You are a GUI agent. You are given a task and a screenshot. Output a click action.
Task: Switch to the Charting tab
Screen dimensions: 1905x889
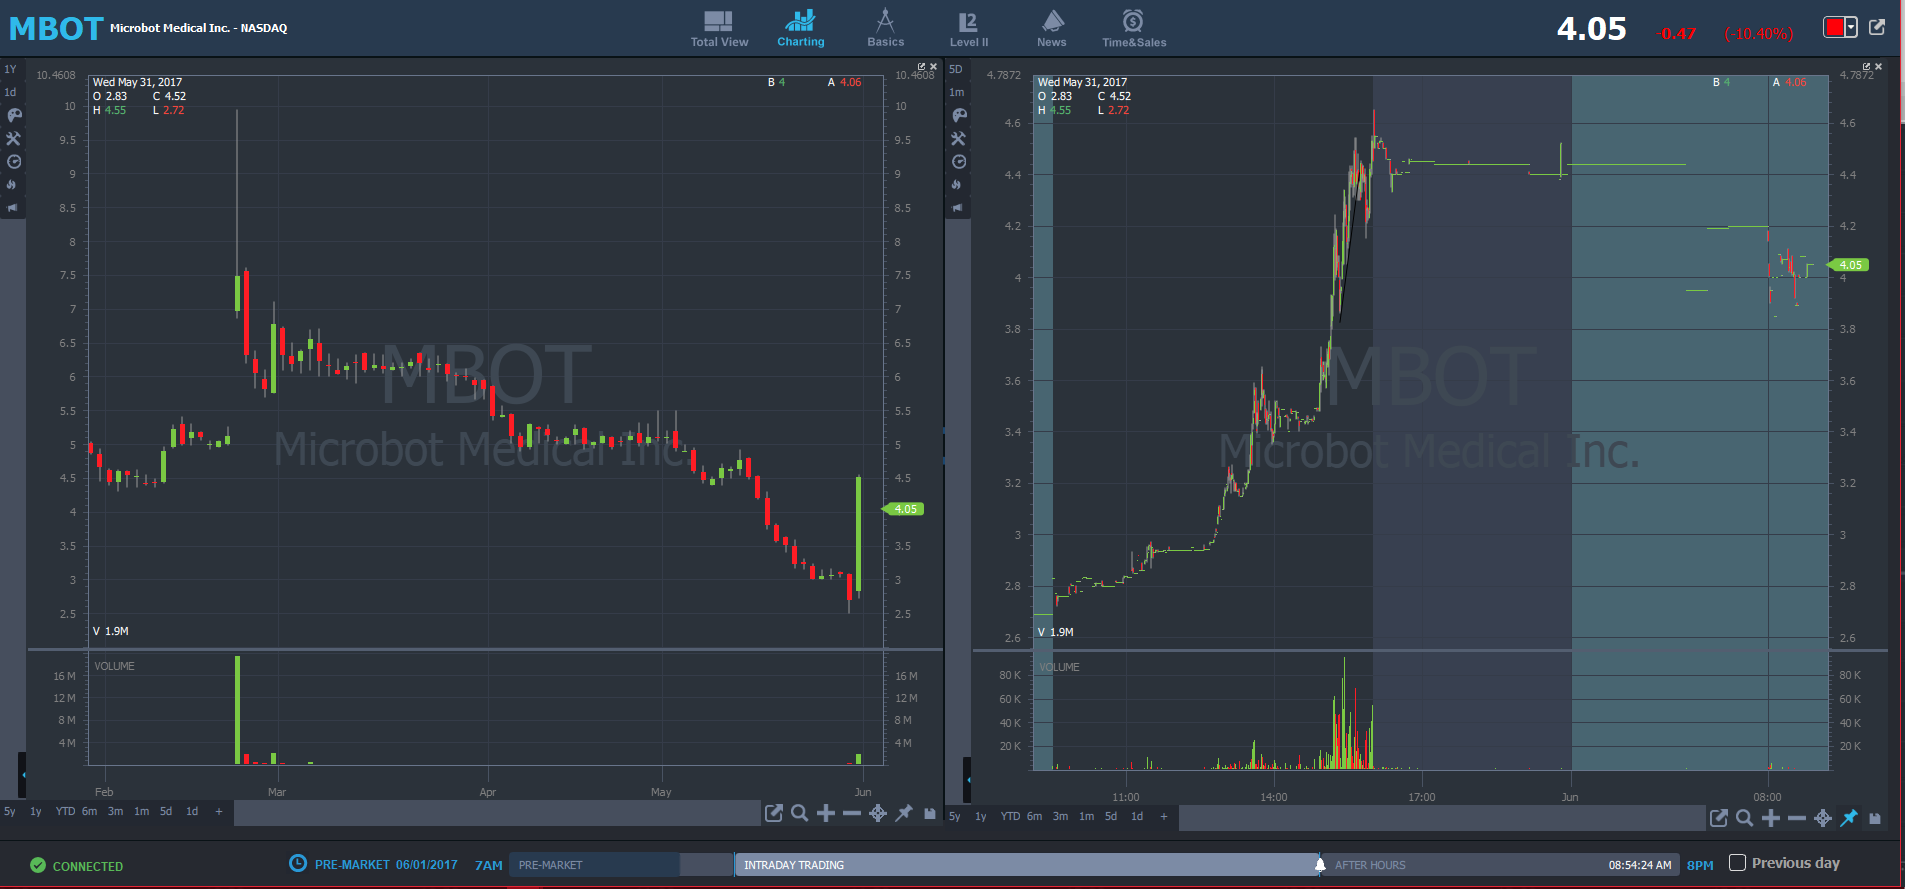coord(800,28)
